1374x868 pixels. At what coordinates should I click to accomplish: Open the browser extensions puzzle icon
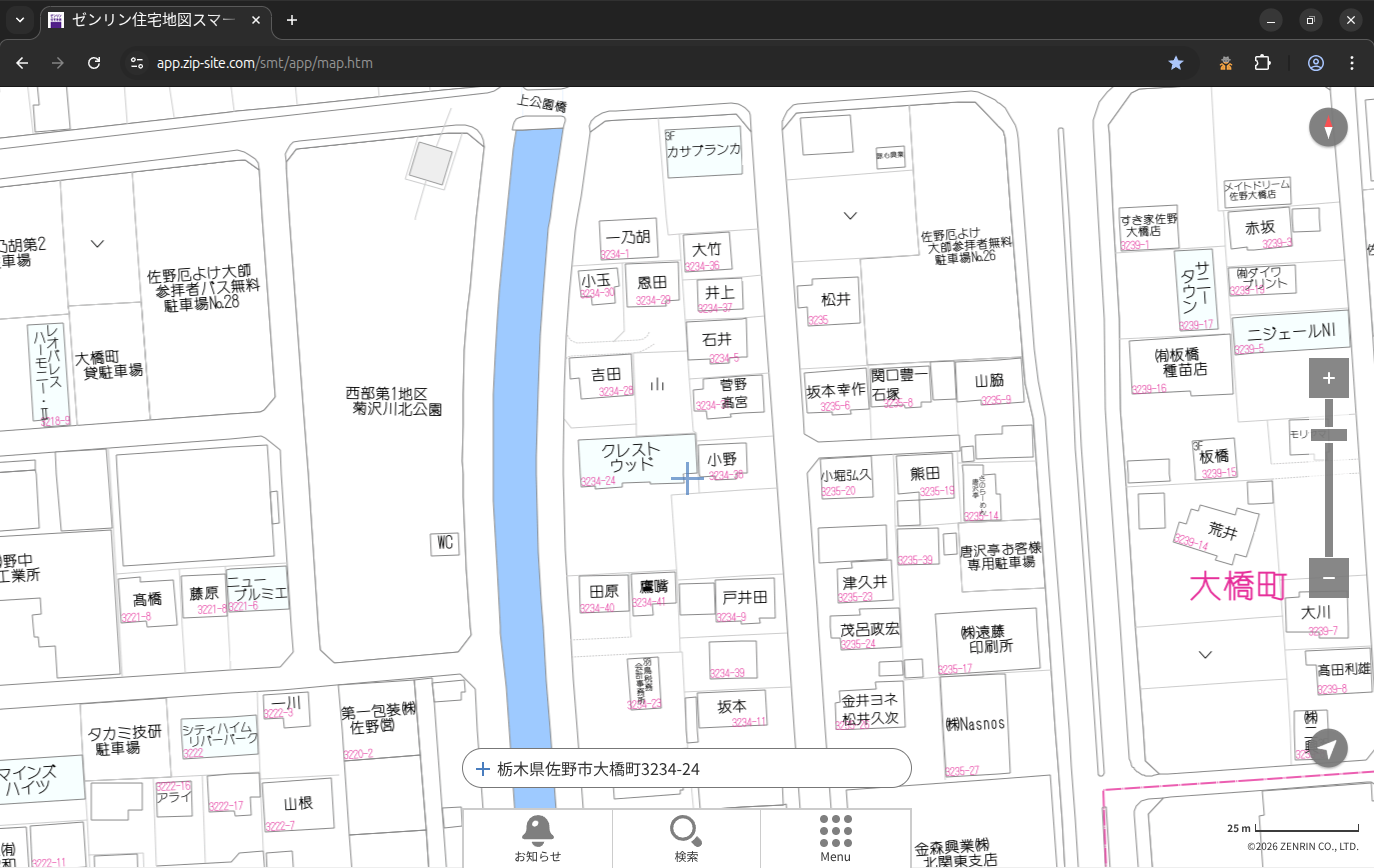tap(1262, 63)
